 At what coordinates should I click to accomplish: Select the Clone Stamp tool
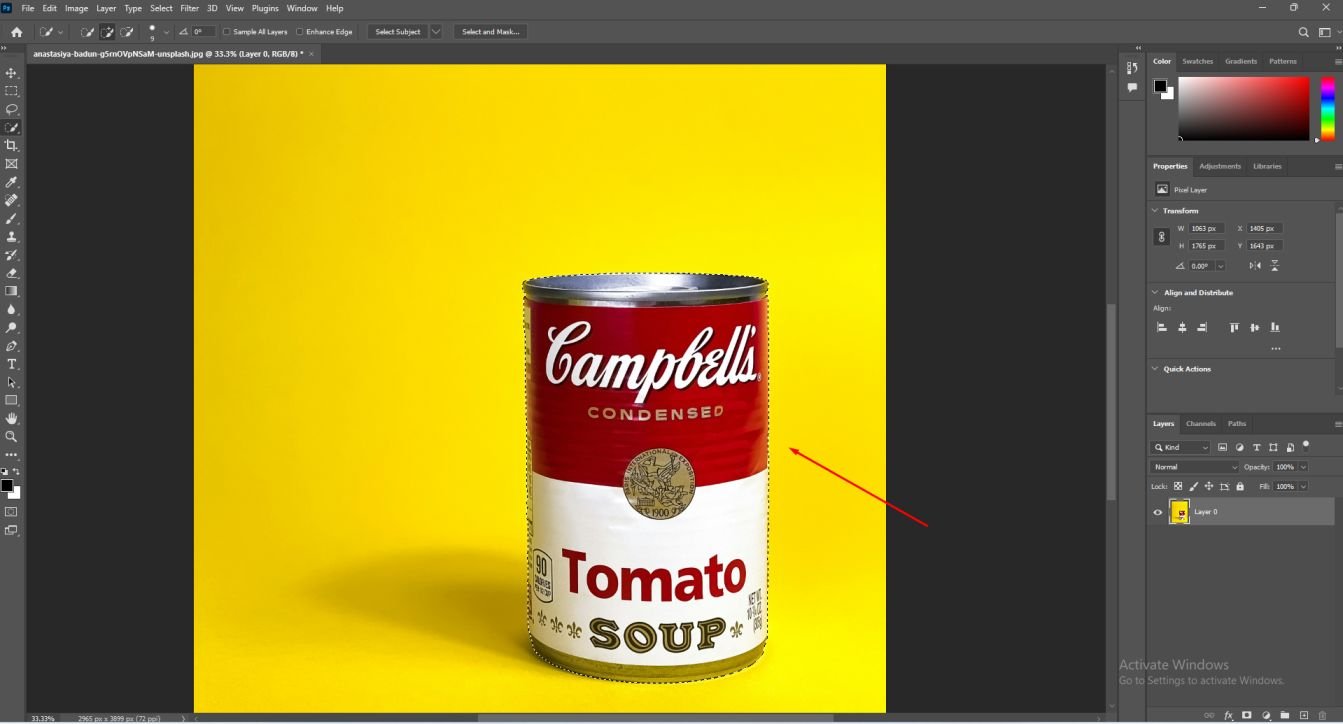12,237
